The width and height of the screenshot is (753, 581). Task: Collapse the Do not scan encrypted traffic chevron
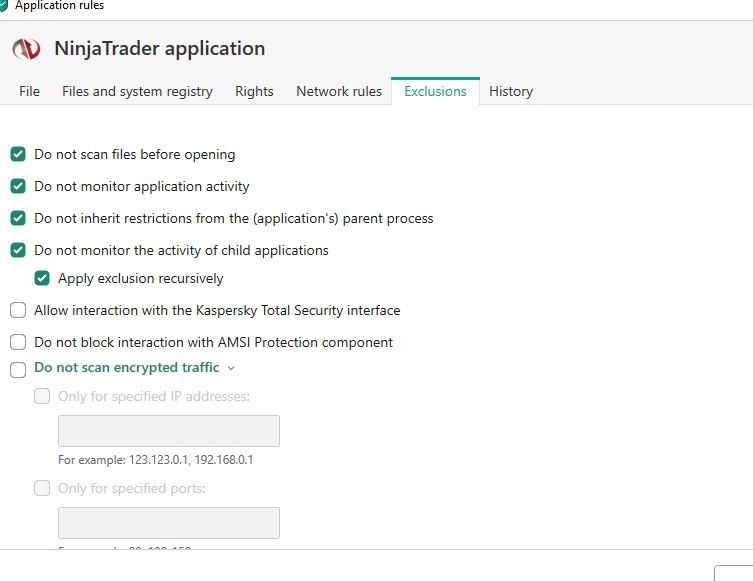(231, 368)
